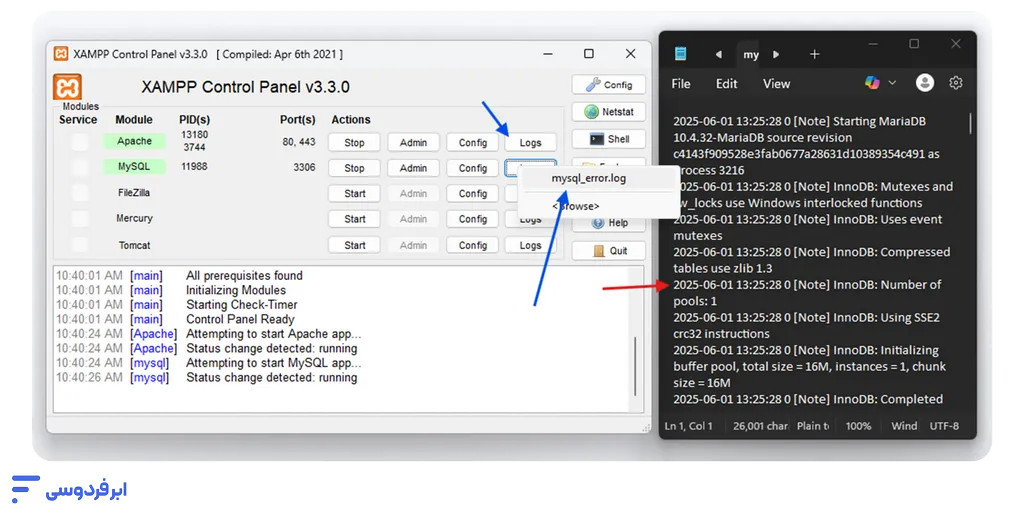
Task: Quit the XAMPP Control Panel
Action: [x=609, y=251]
